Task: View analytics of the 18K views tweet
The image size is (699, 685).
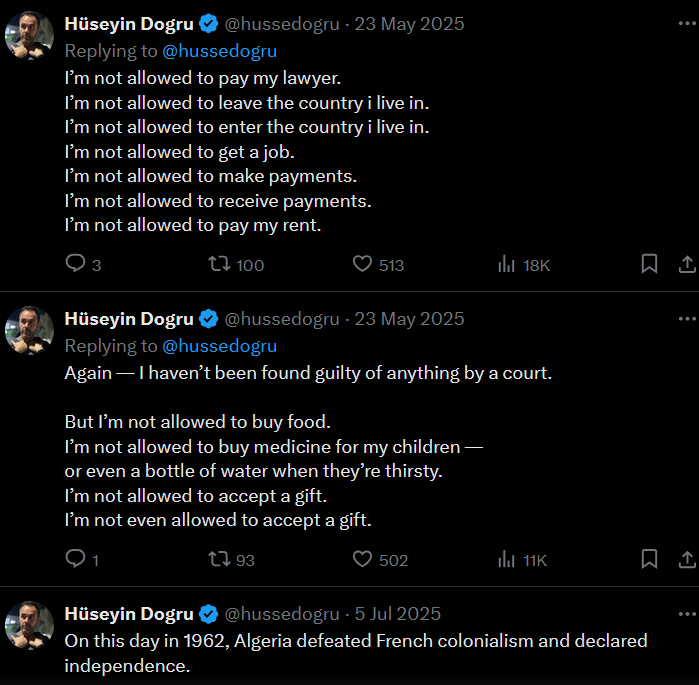Action: pos(507,264)
